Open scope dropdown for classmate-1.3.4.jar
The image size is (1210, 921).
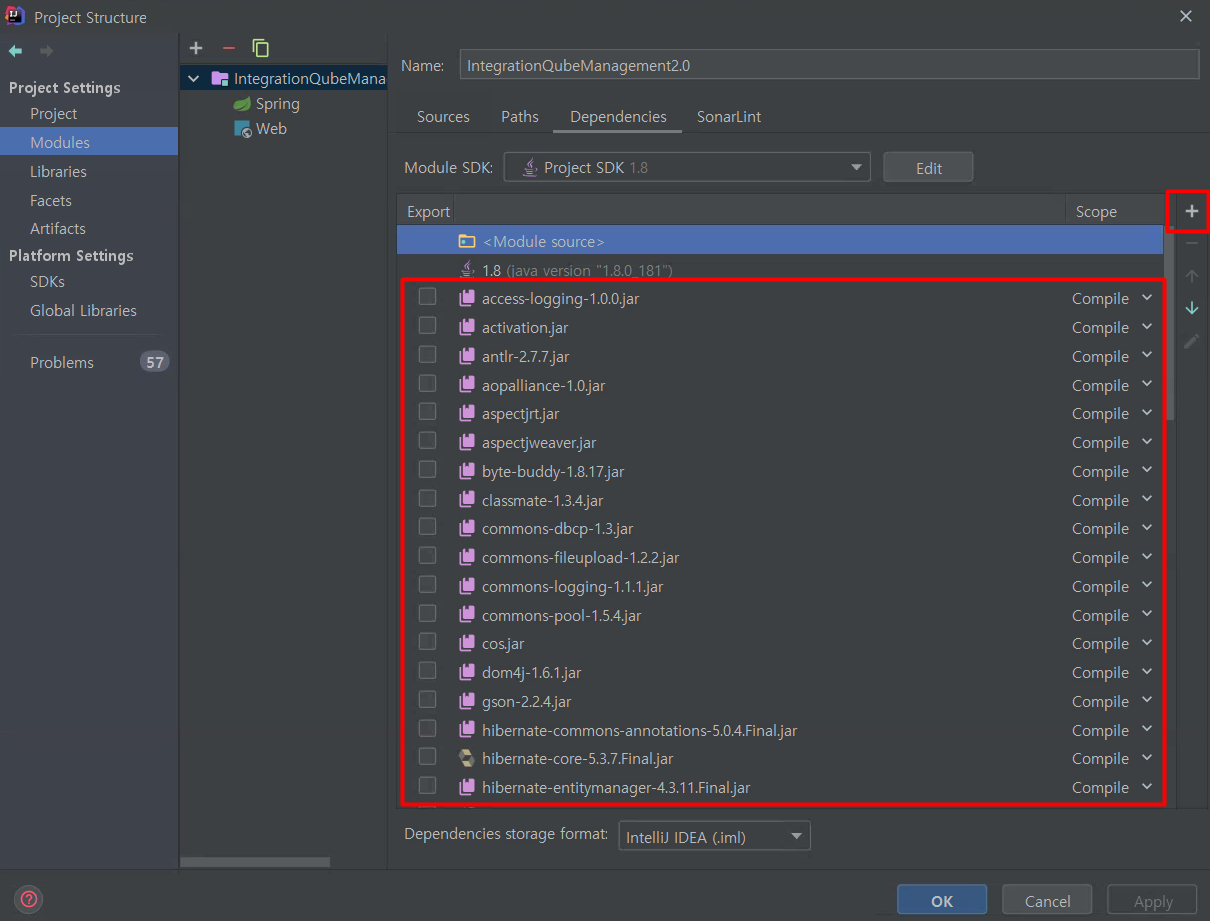(x=1147, y=499)
